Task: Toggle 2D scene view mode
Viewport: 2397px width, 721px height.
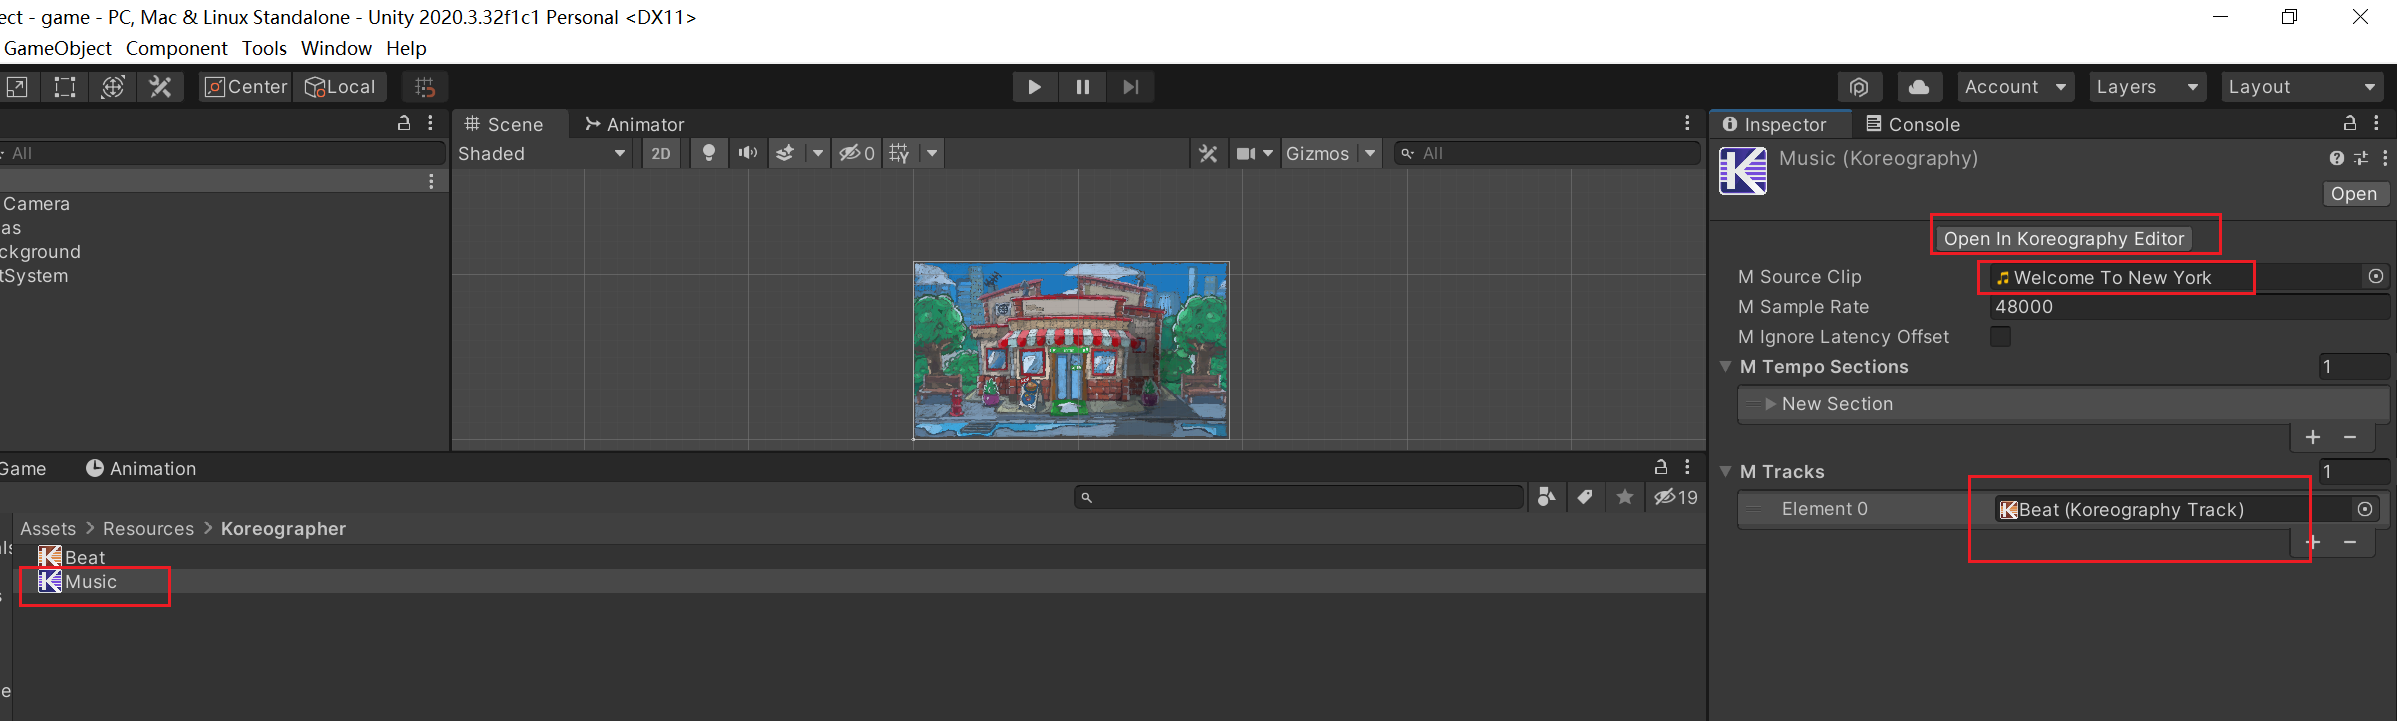Action: [661, 153]
